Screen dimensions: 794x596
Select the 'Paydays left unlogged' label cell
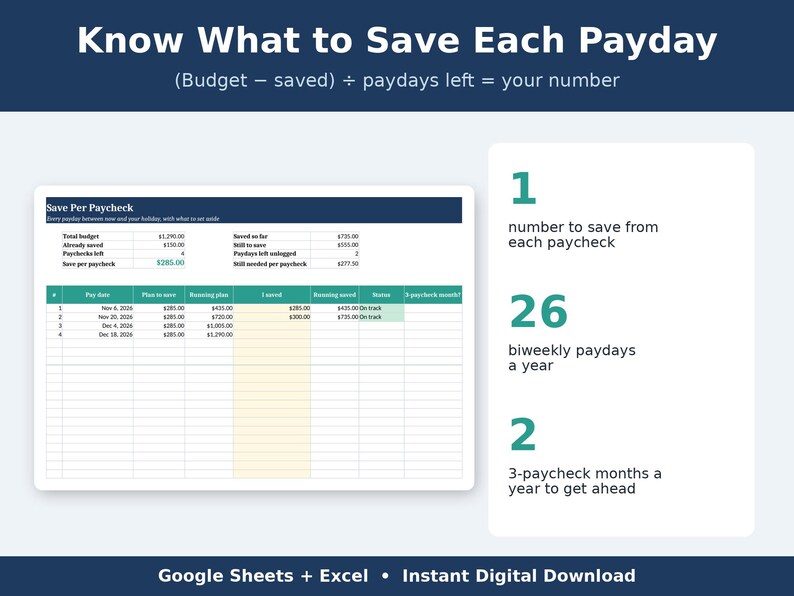[271, 254]
